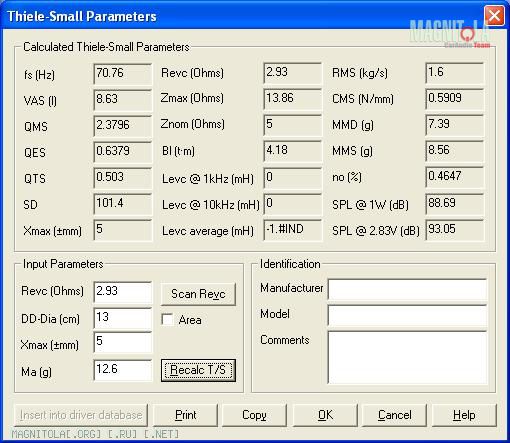510x443 pixels.
Task: Cancel the Thiele-Small dialog
Action: pyautogui.click(x=394, y=415)
